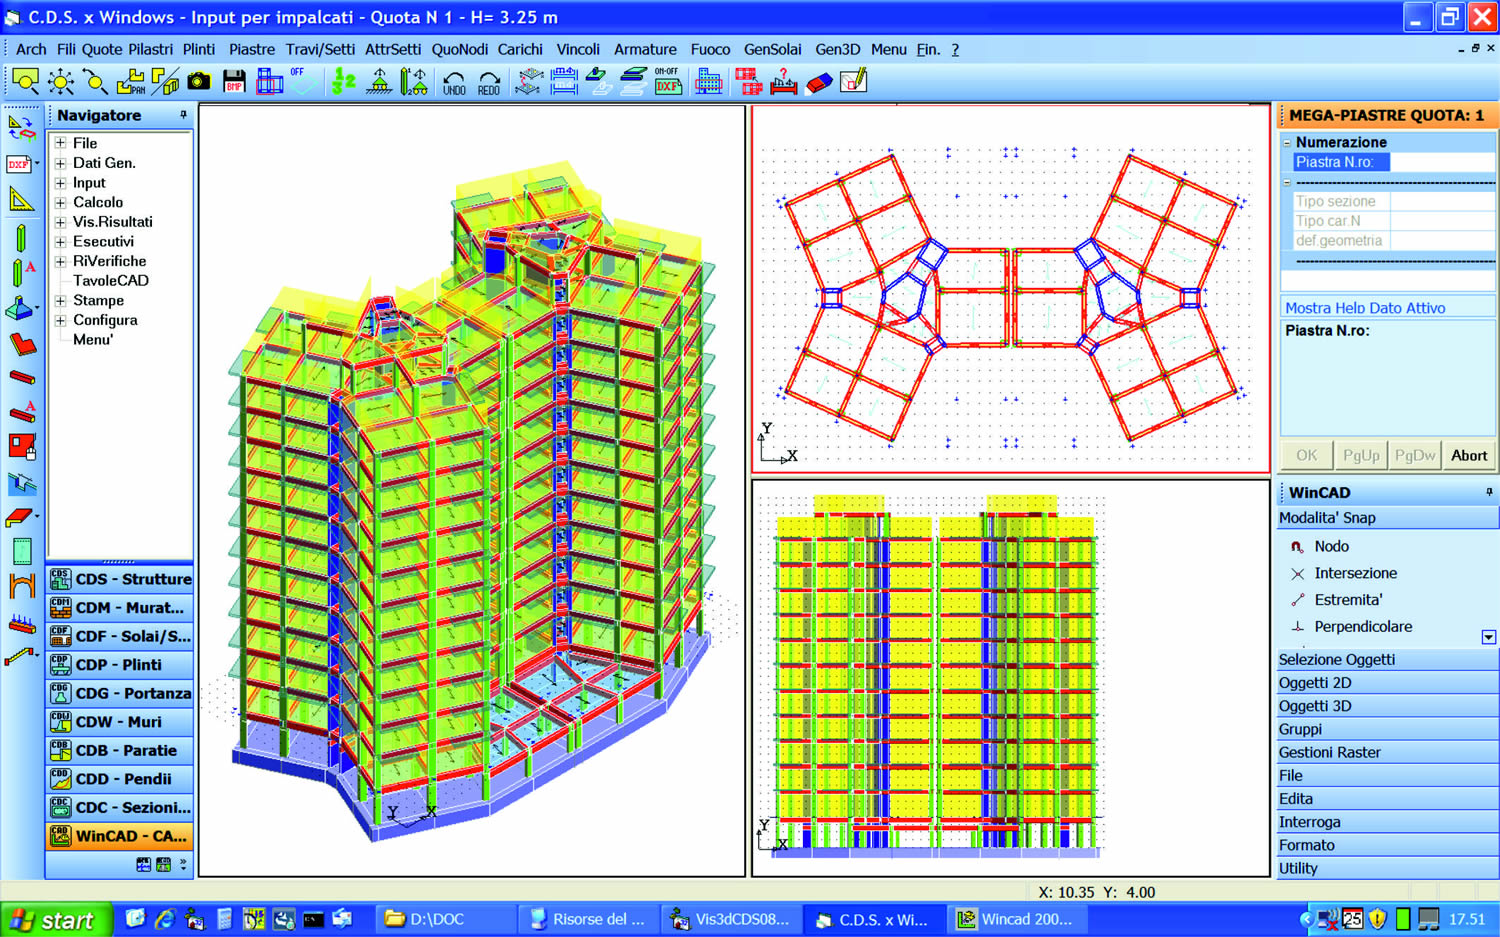The image size is (1500, 937).
Task: Expand the Configura tree node
Action: tap(61, 320)
